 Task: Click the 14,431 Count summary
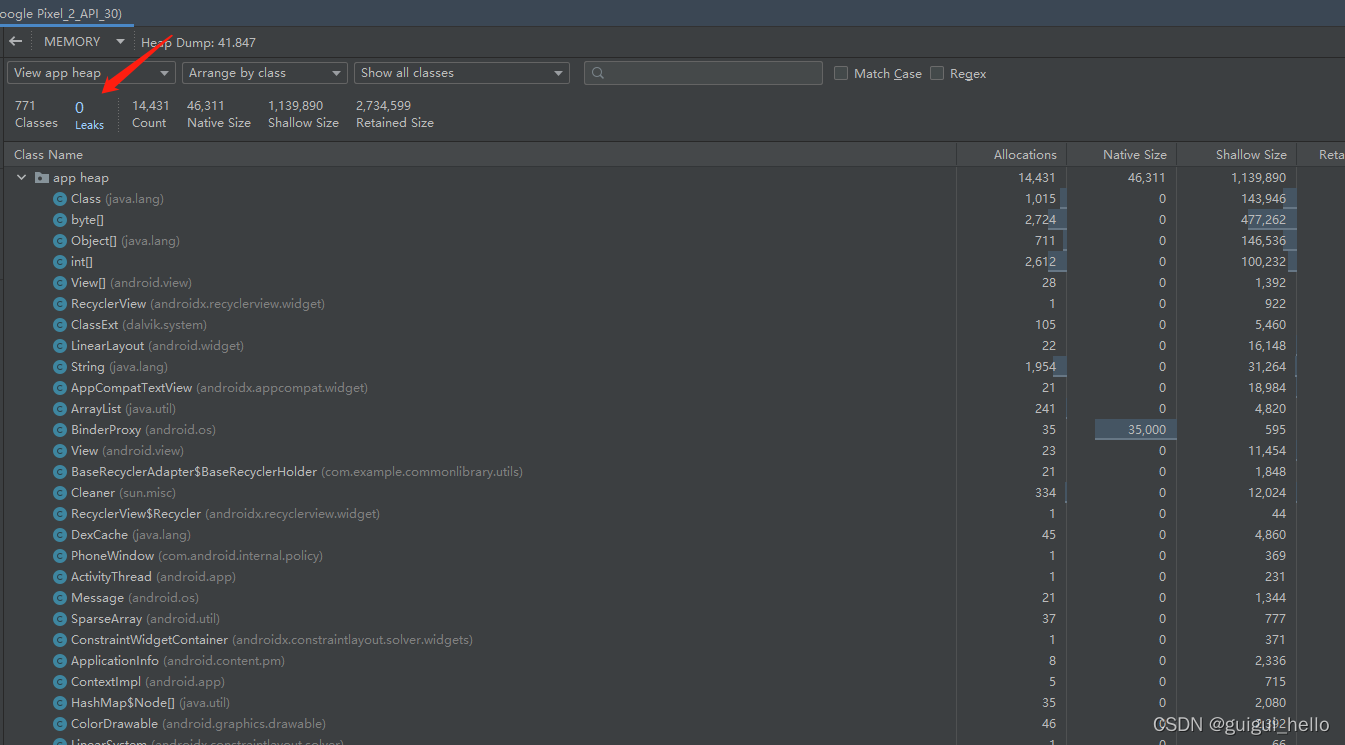click(150, 114)
